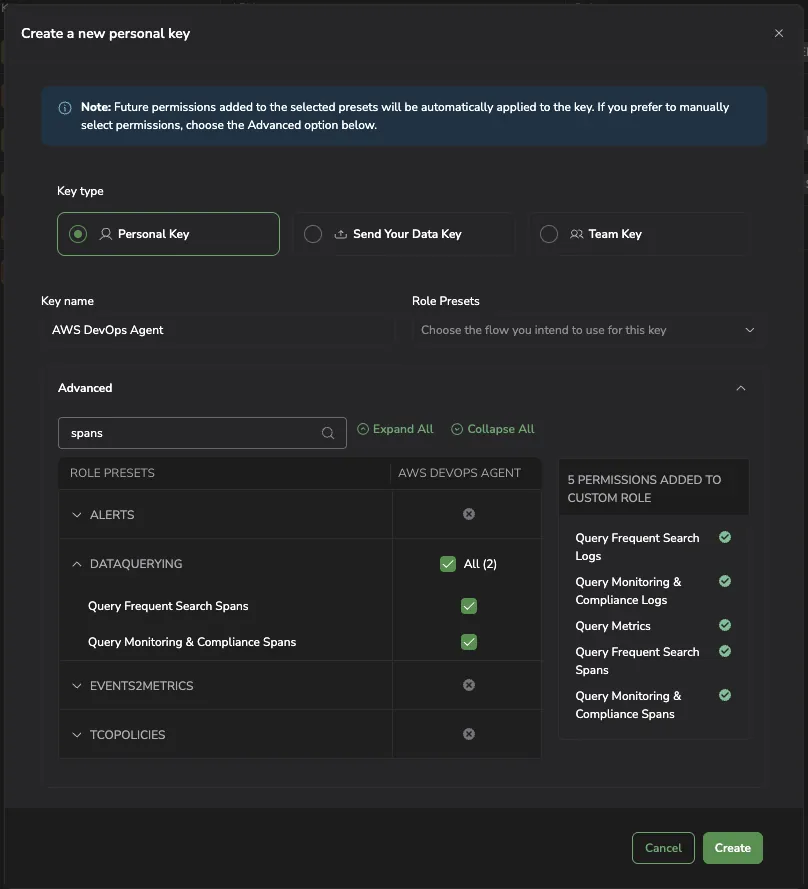
Task: Click check icon next to Query Frequent Search Spans in summary
Action: point(725,651)
